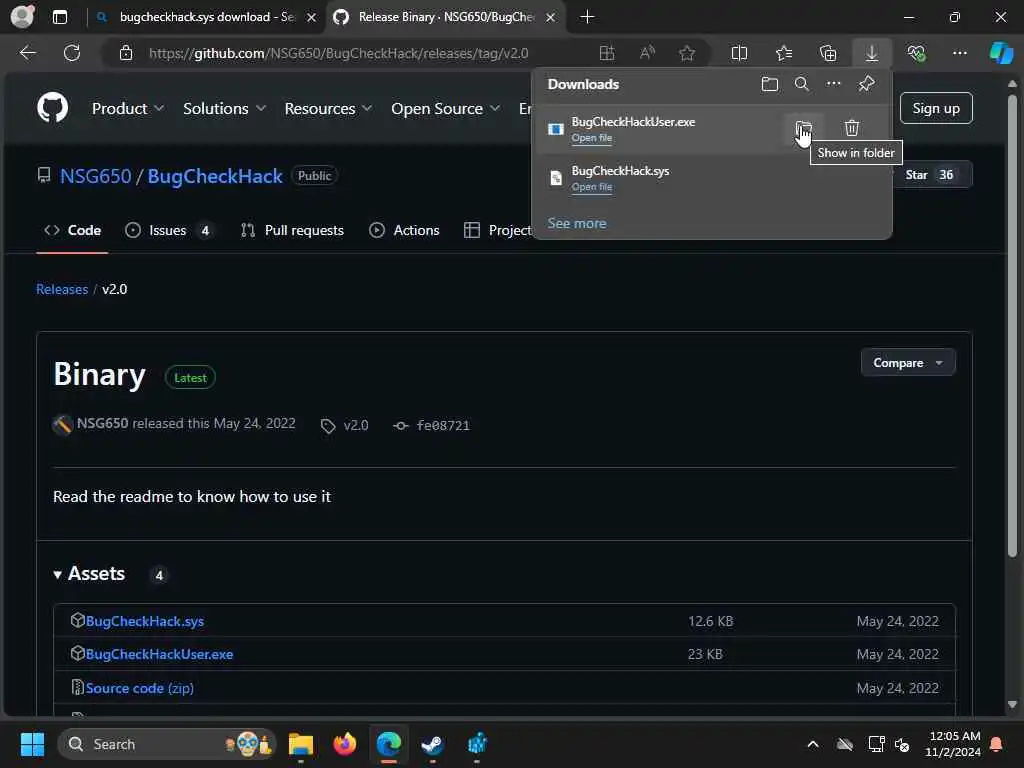Expand the Resources menu

tap(328, 108)
